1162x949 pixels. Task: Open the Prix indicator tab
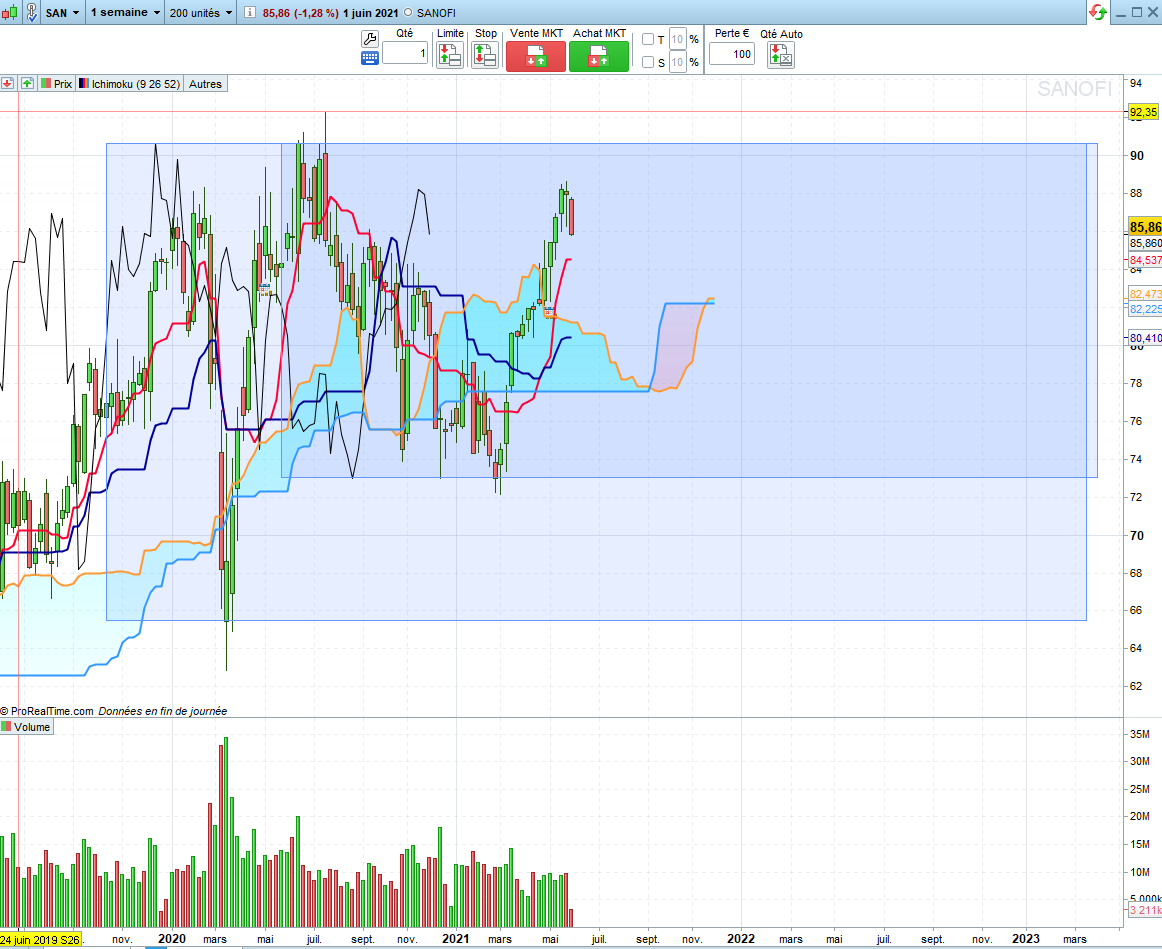click(x=56, y=84)
